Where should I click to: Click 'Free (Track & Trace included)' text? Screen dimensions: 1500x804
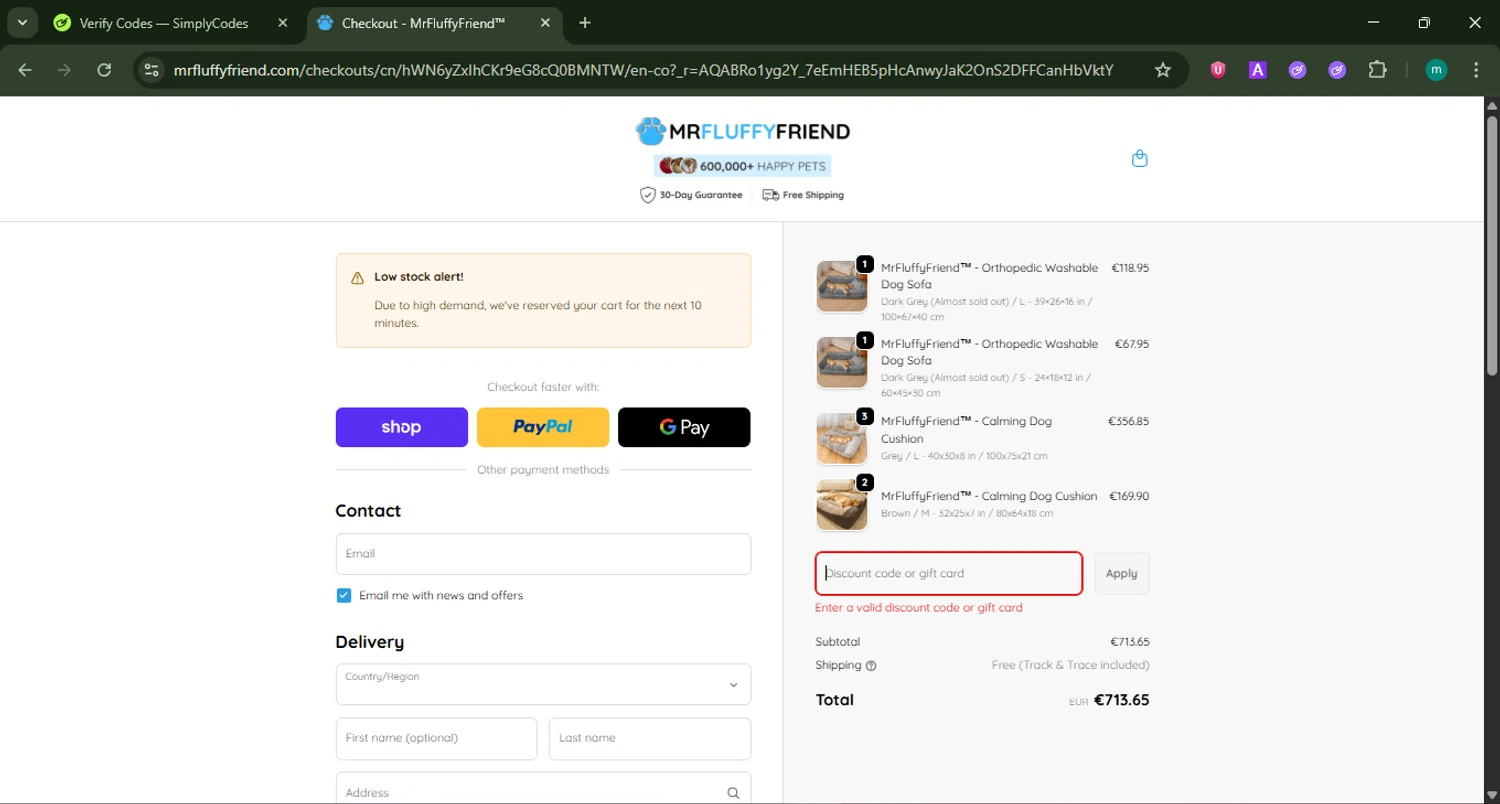pyautogui.click(x=1071, y=665)
